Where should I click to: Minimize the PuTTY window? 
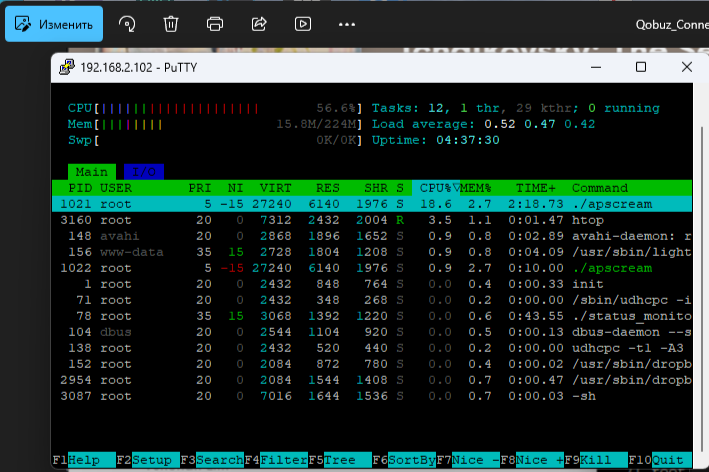click(x=596, y=68)
